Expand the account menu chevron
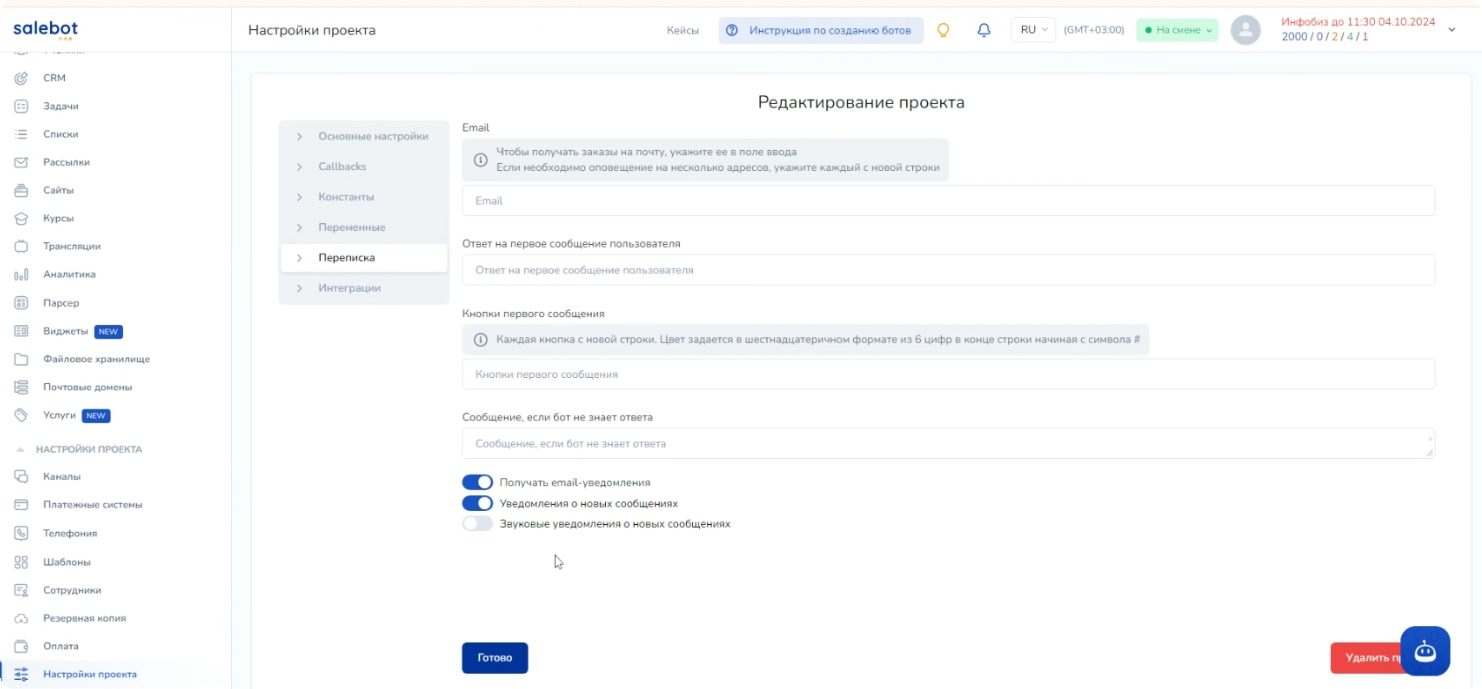The width and height of the screenshot is (1482, 689). coord(1452,30)
